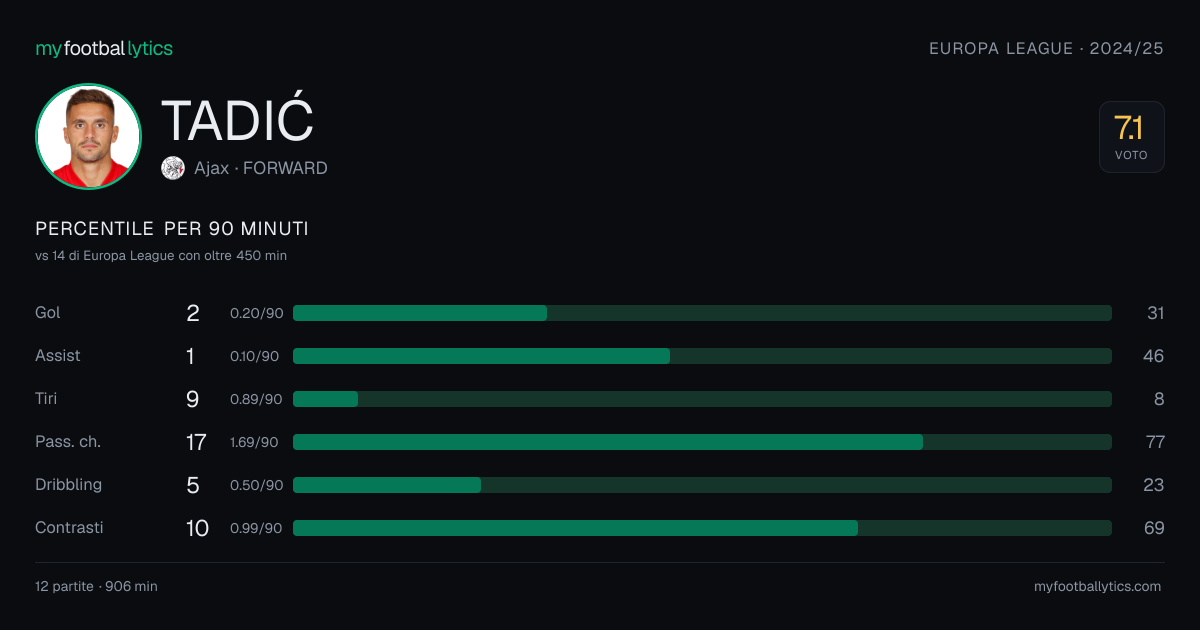Select the Tiri progress bar

(702, 399)
